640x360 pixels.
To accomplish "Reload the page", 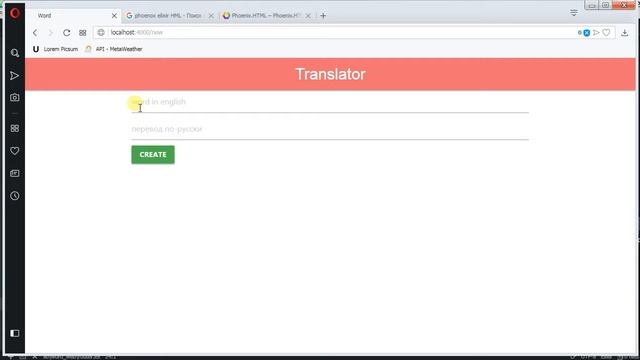I will click(x=67, y=33).
